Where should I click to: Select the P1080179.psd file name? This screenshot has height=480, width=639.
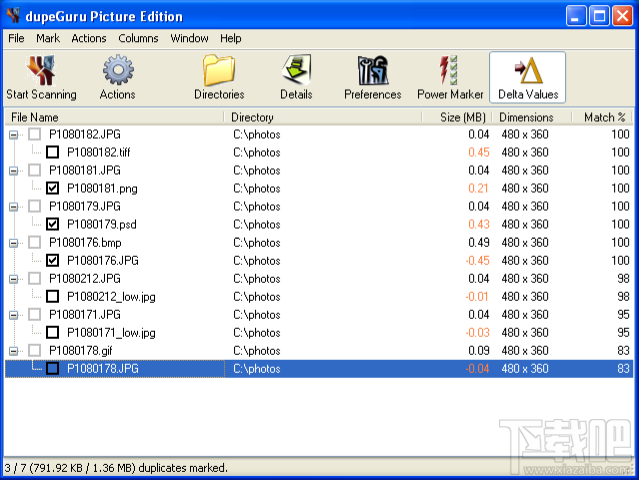coord(101,225)
